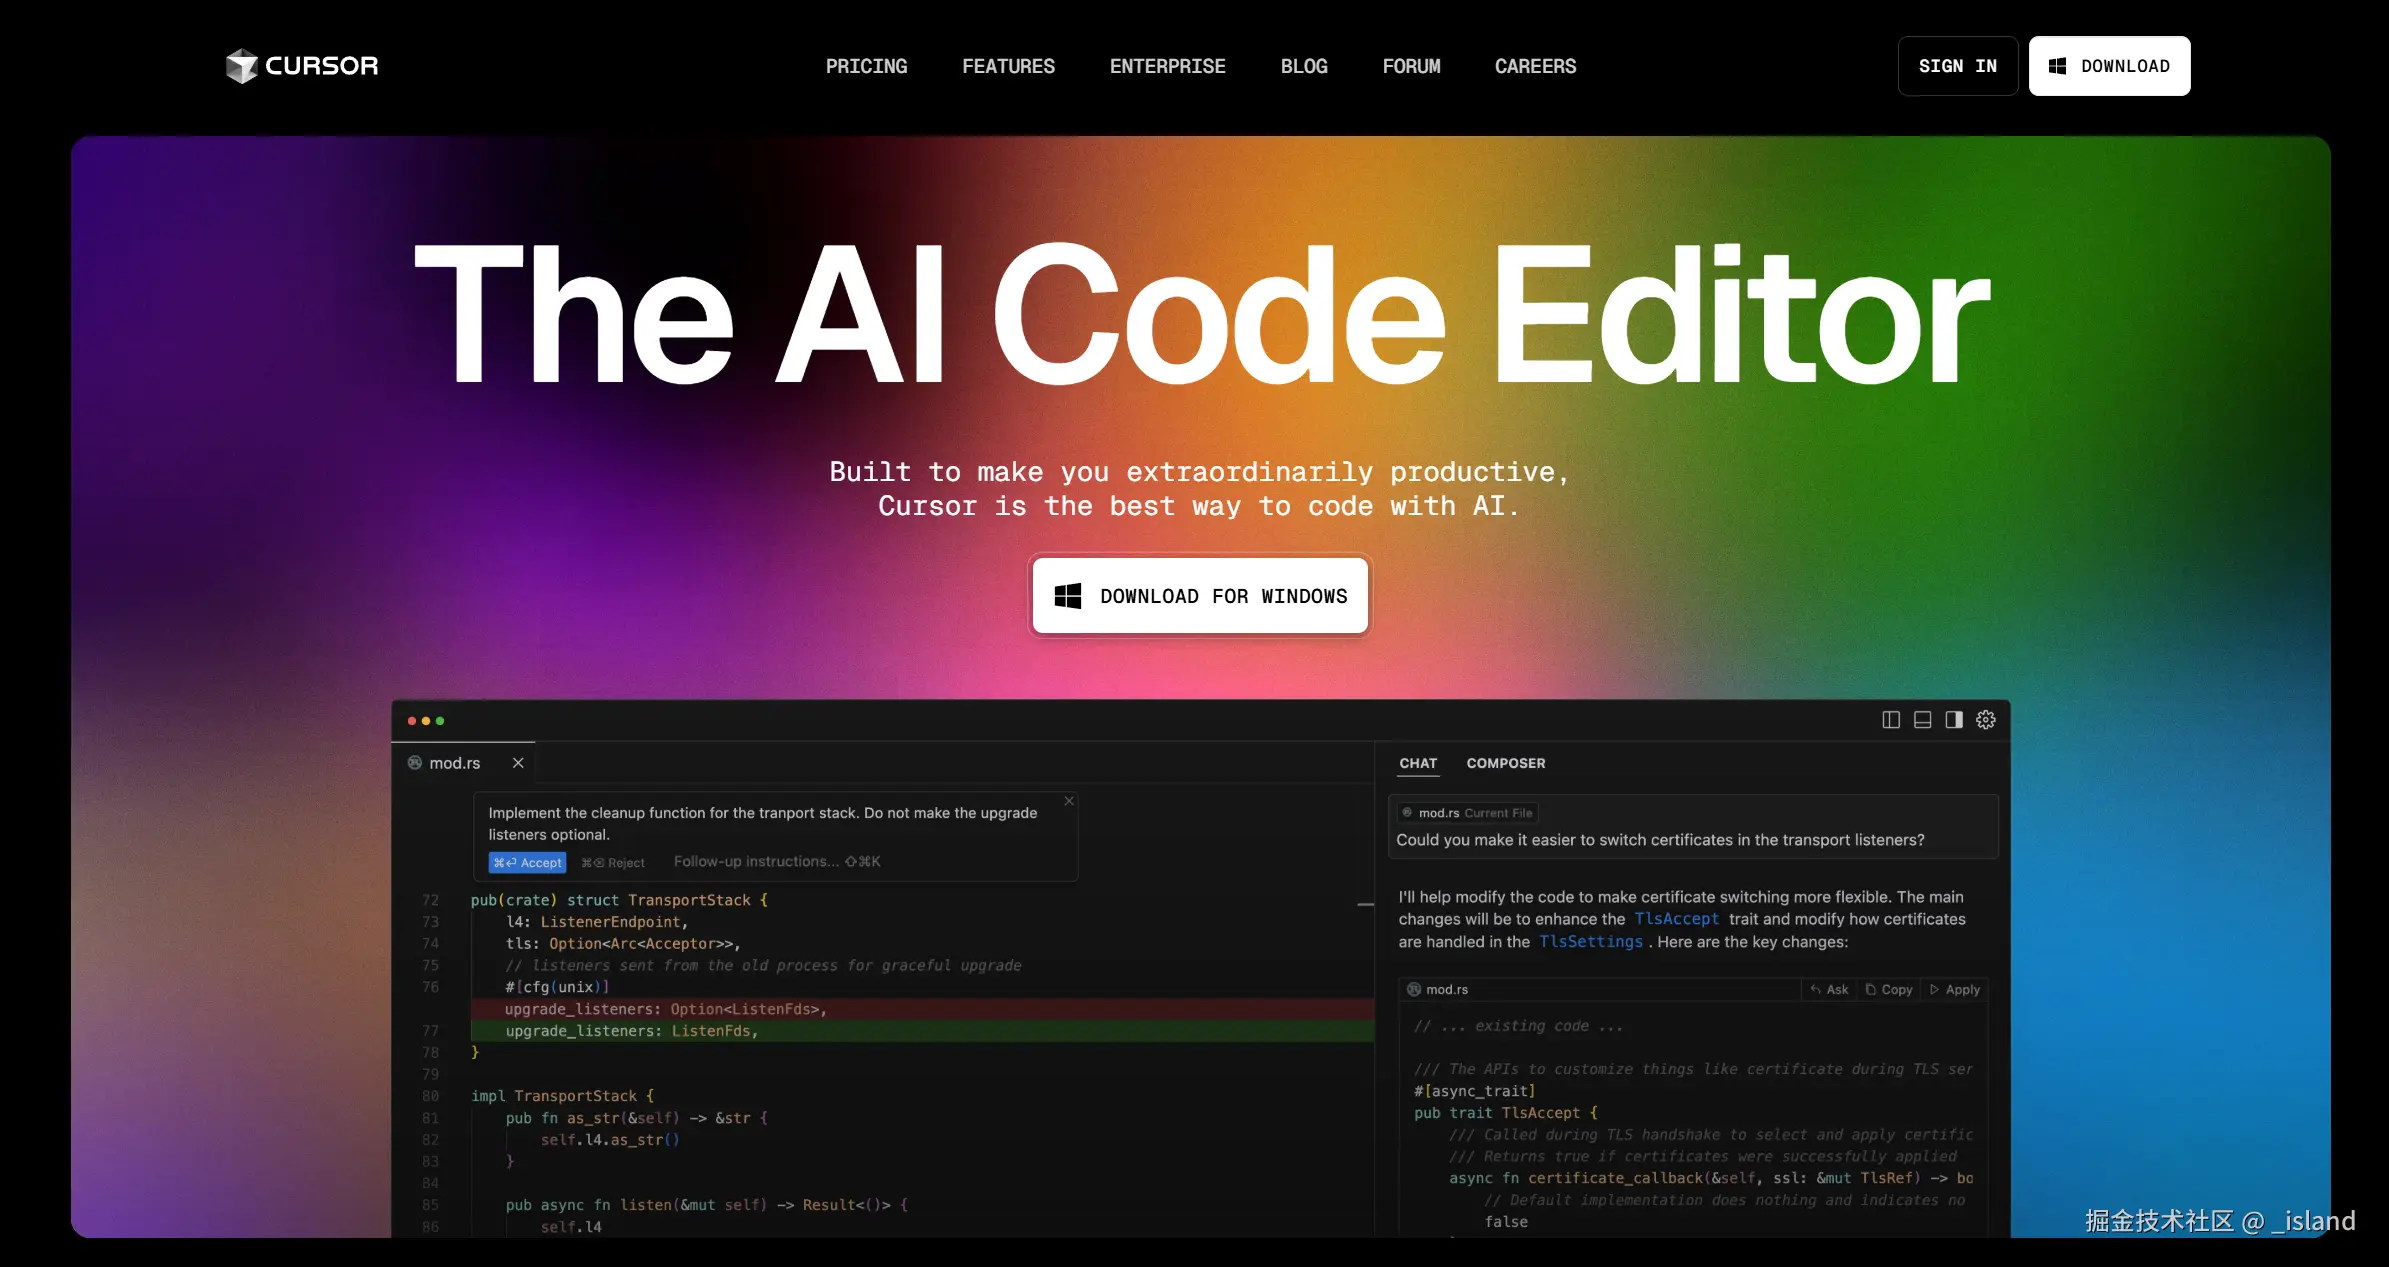
Task: Click the Ask reply icon
Action: 1828,989
